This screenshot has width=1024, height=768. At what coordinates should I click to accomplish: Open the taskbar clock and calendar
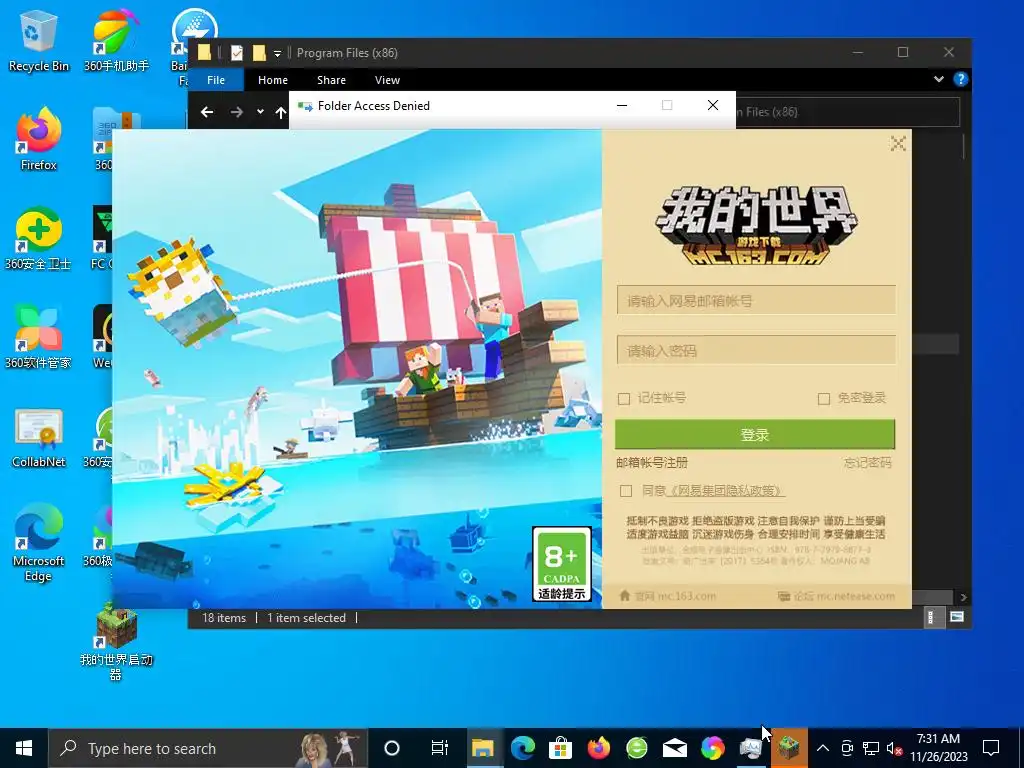pos(938,748)
